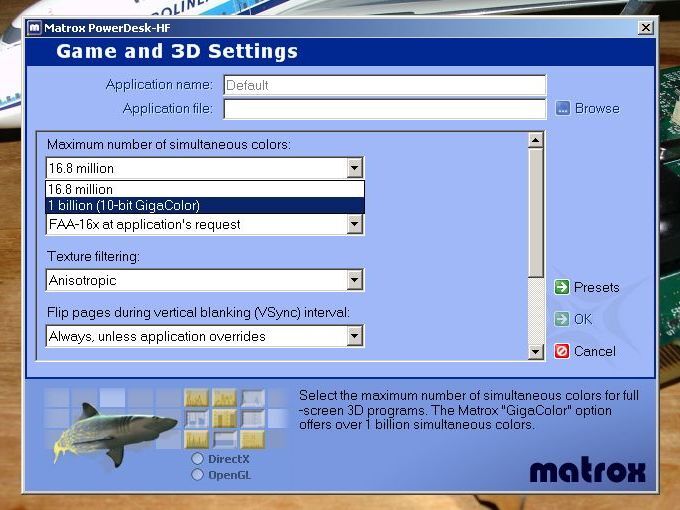This screenshot has width=680, height=510.
Task: Open the simultaneous colors dropdown arrow
Action: tap(354, 168)
